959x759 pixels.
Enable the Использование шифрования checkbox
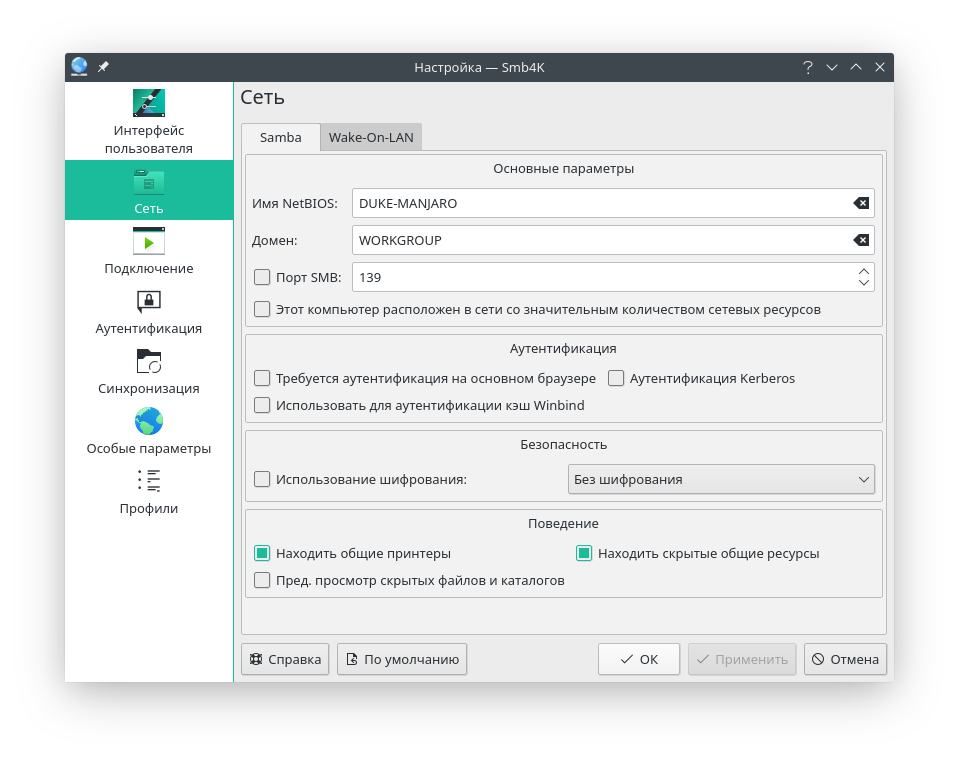262,479
